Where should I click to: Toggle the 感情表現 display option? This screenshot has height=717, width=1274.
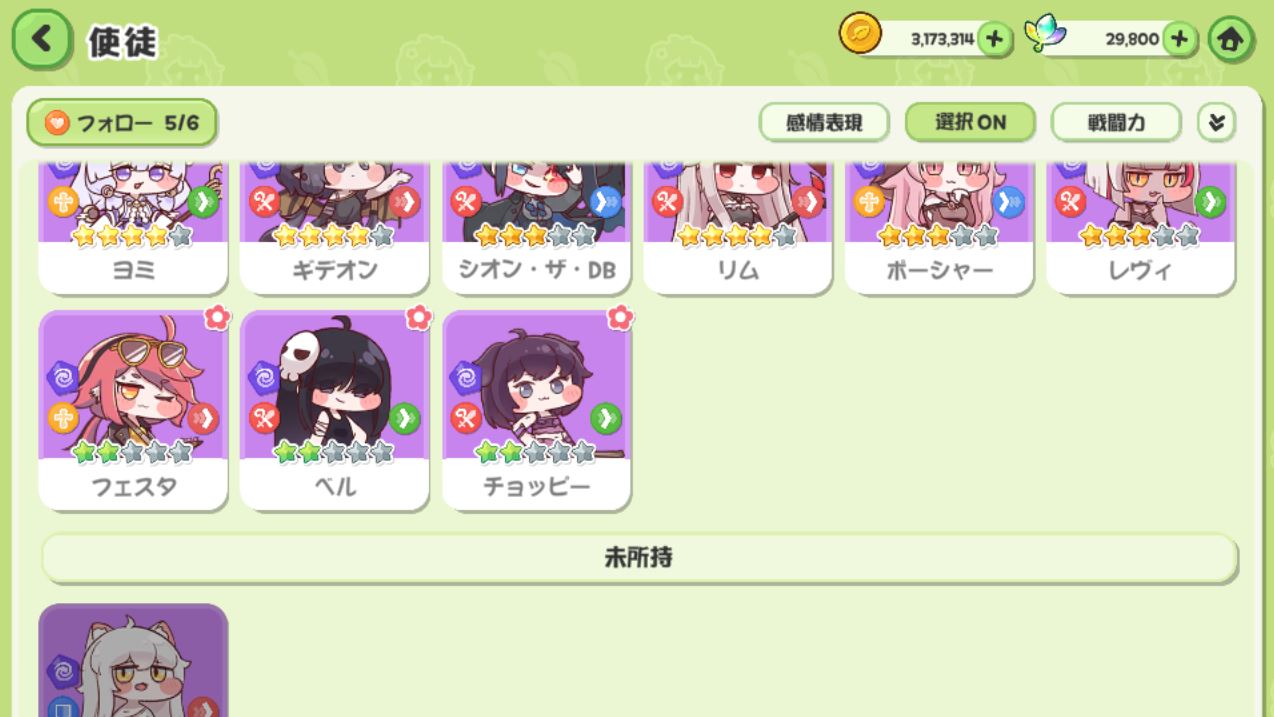click(x=824, y=123)
